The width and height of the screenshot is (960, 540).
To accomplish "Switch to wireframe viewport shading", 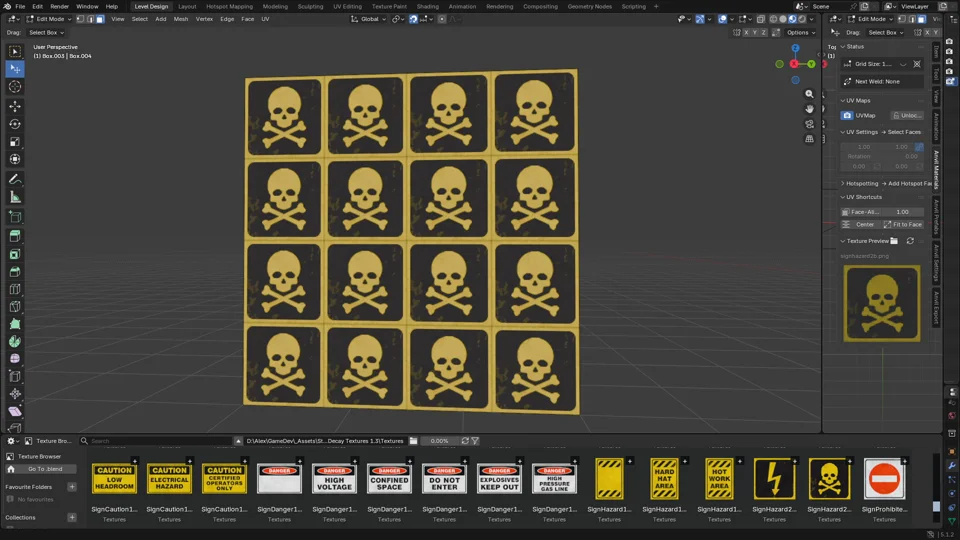I will (x=774, y=19).
